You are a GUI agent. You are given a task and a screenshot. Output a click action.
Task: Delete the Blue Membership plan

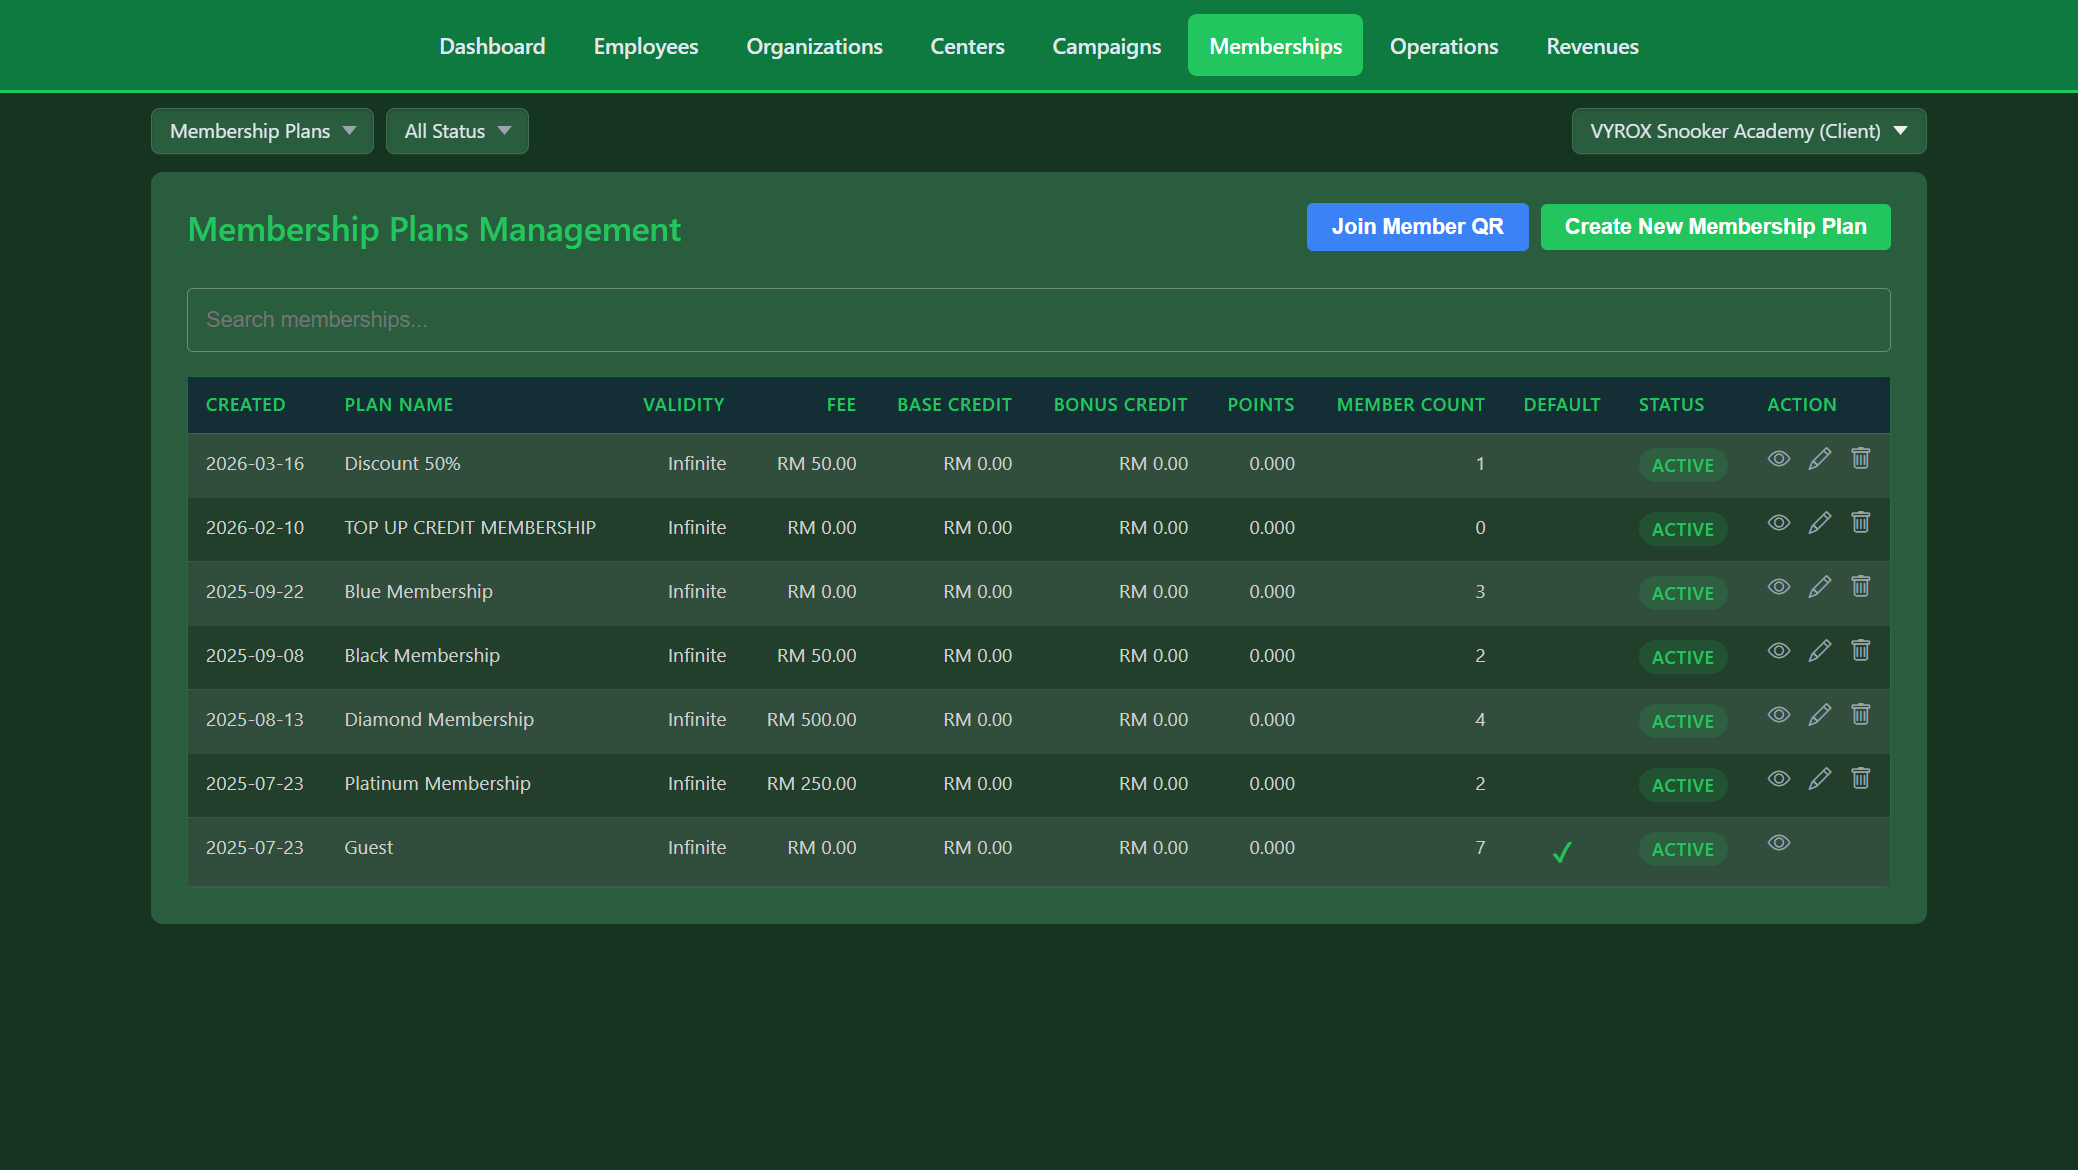tap(1860, 586)
